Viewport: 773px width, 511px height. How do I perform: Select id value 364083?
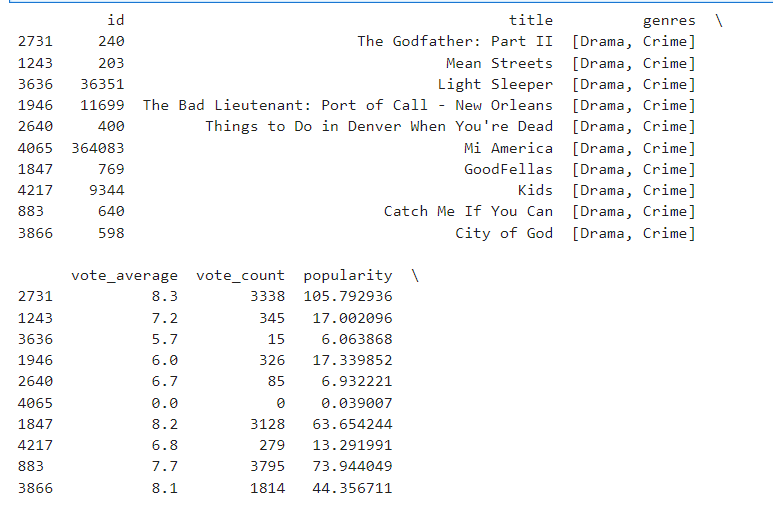coord(98,148)
